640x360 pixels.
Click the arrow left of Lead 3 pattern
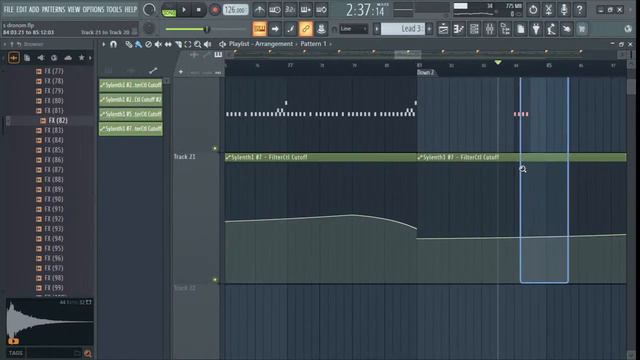point(377,29)
